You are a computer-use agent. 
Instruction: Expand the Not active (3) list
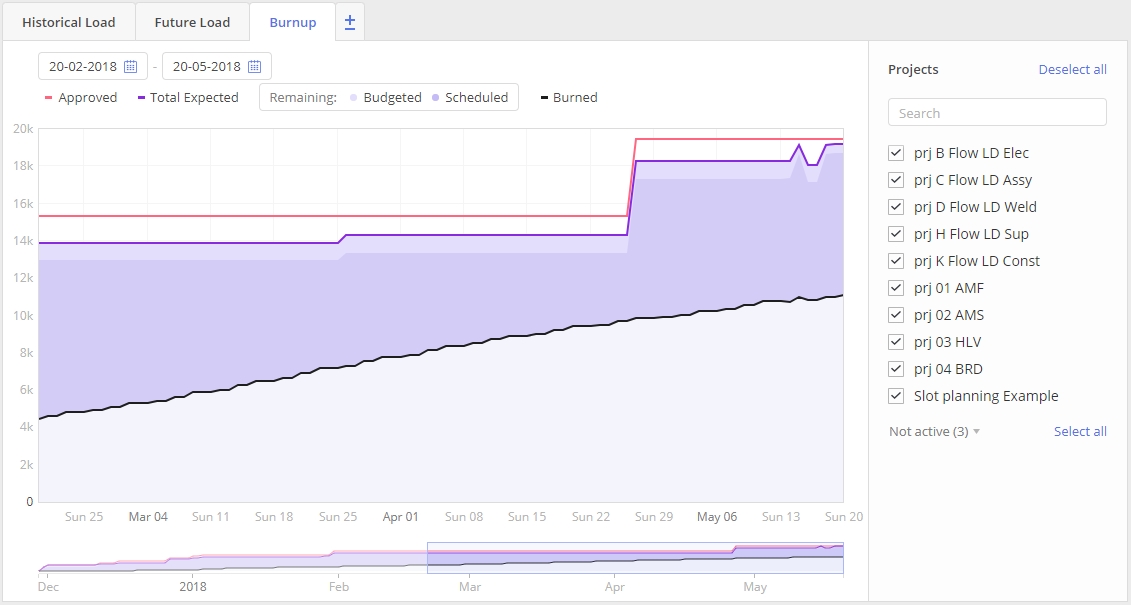click(934, 431)
